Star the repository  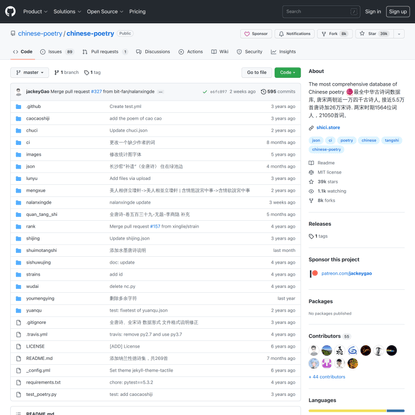[374, 34]
